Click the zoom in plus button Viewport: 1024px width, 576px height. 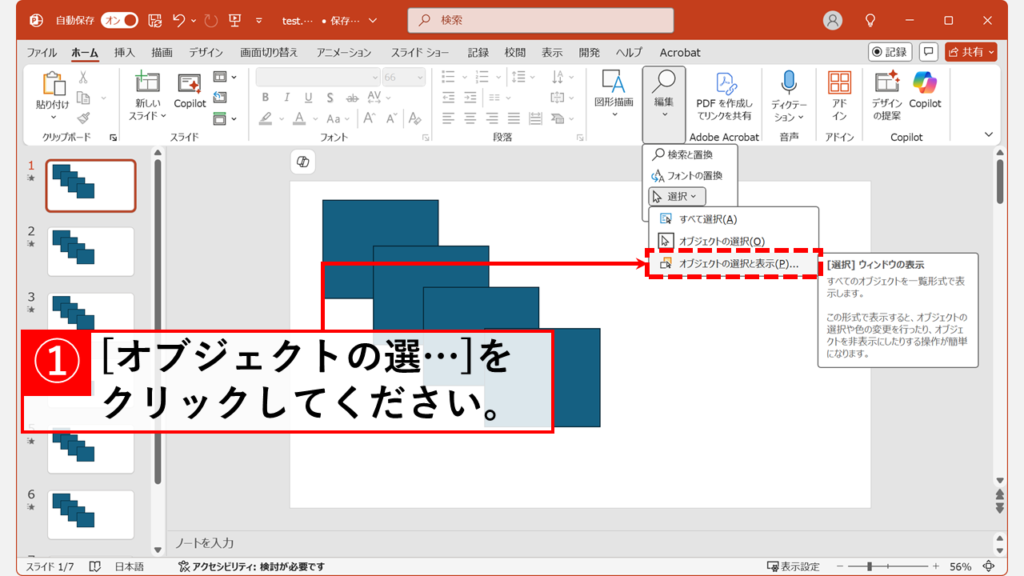point(936,566)
